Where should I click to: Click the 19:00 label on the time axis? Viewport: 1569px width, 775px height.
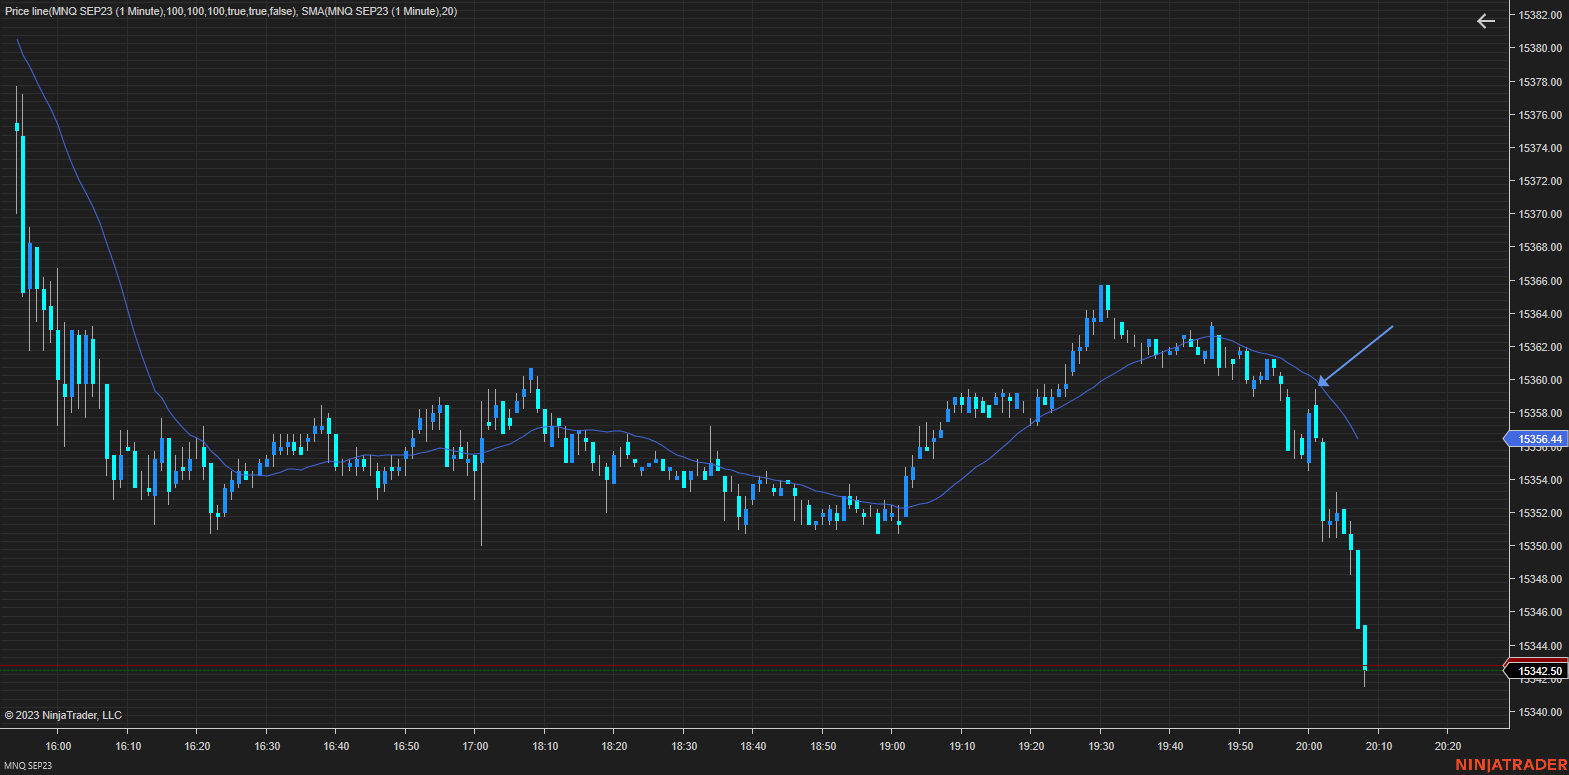click(892, 746)
